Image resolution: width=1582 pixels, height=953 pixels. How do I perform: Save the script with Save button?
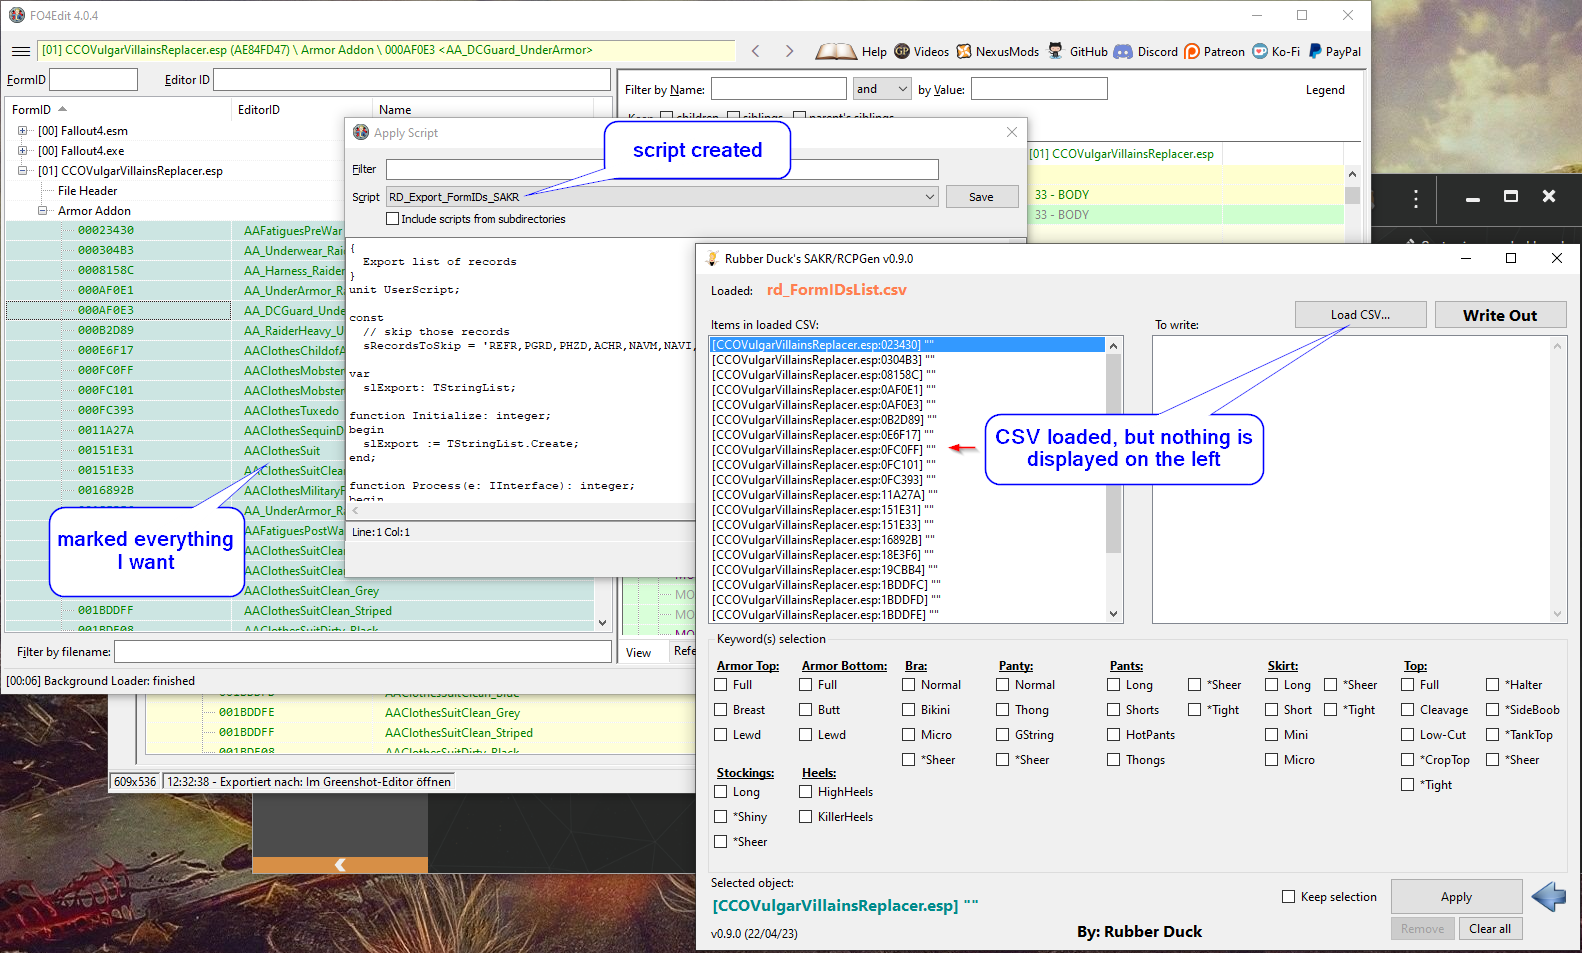(981, 197)
